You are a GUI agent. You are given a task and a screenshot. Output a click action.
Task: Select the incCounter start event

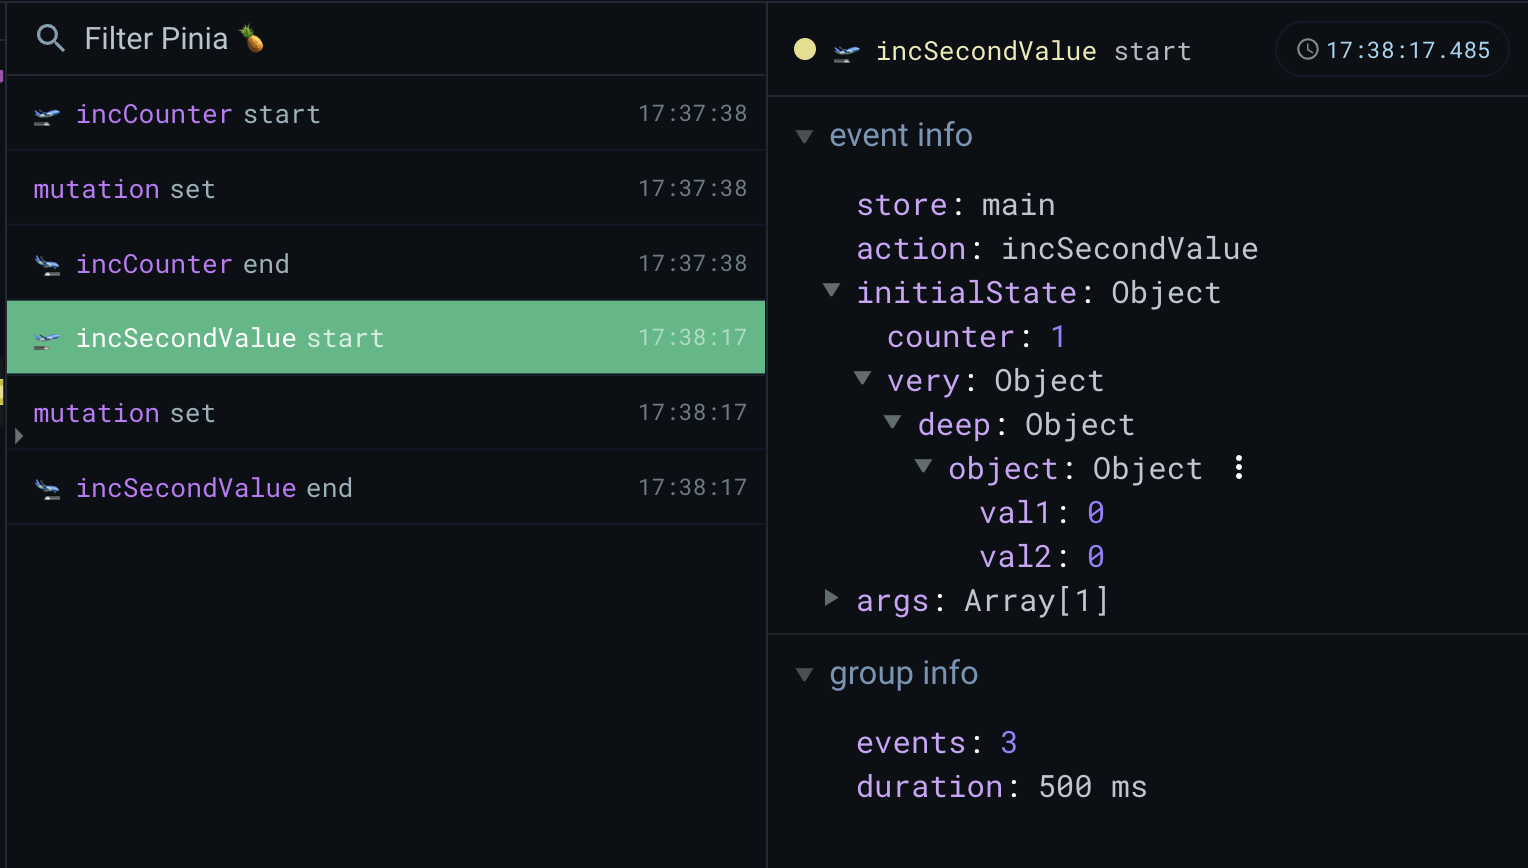(386, 114)
